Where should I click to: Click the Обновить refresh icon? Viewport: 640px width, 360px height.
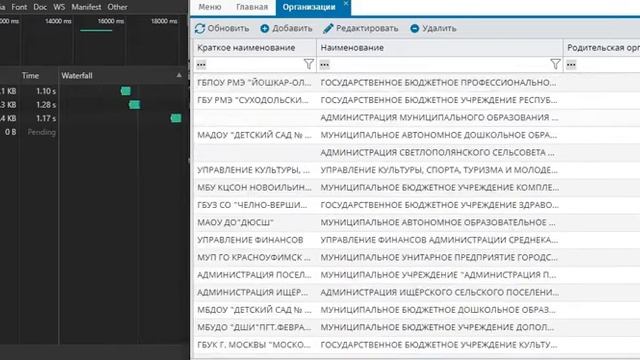(x=200, y=28)
